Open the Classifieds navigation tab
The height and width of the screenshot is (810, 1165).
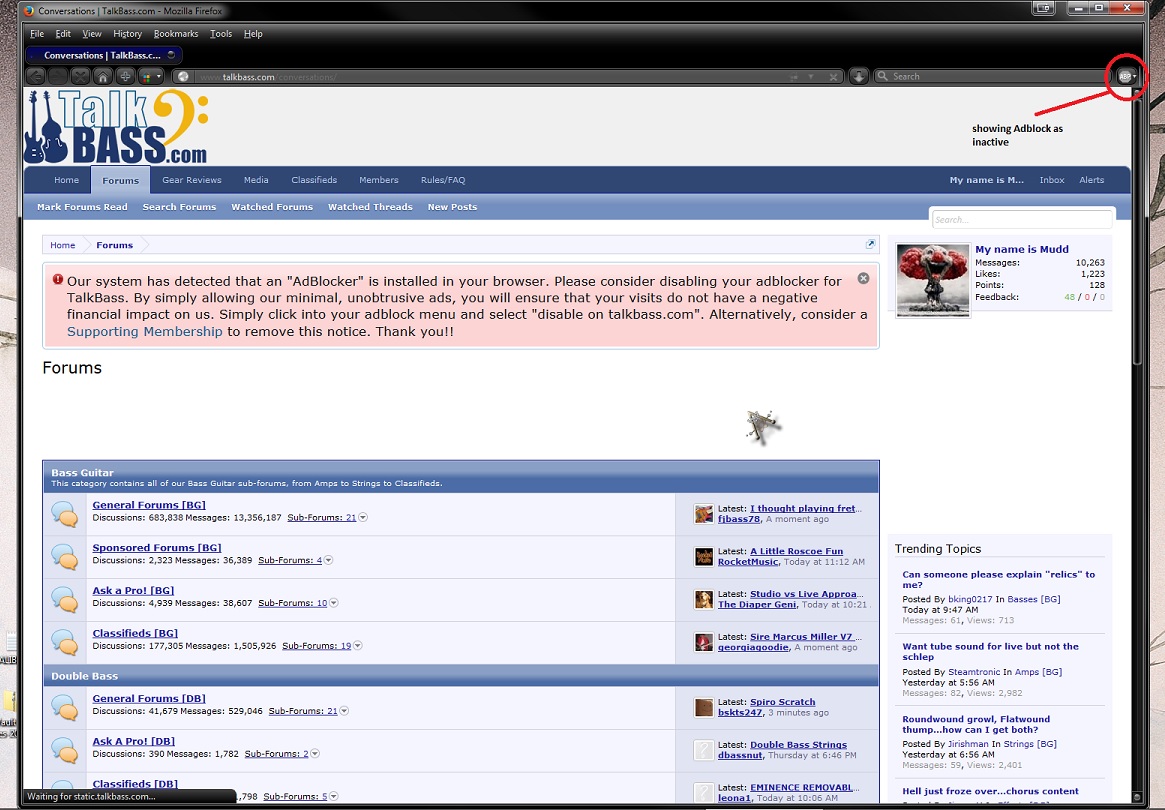click(314, 180)
